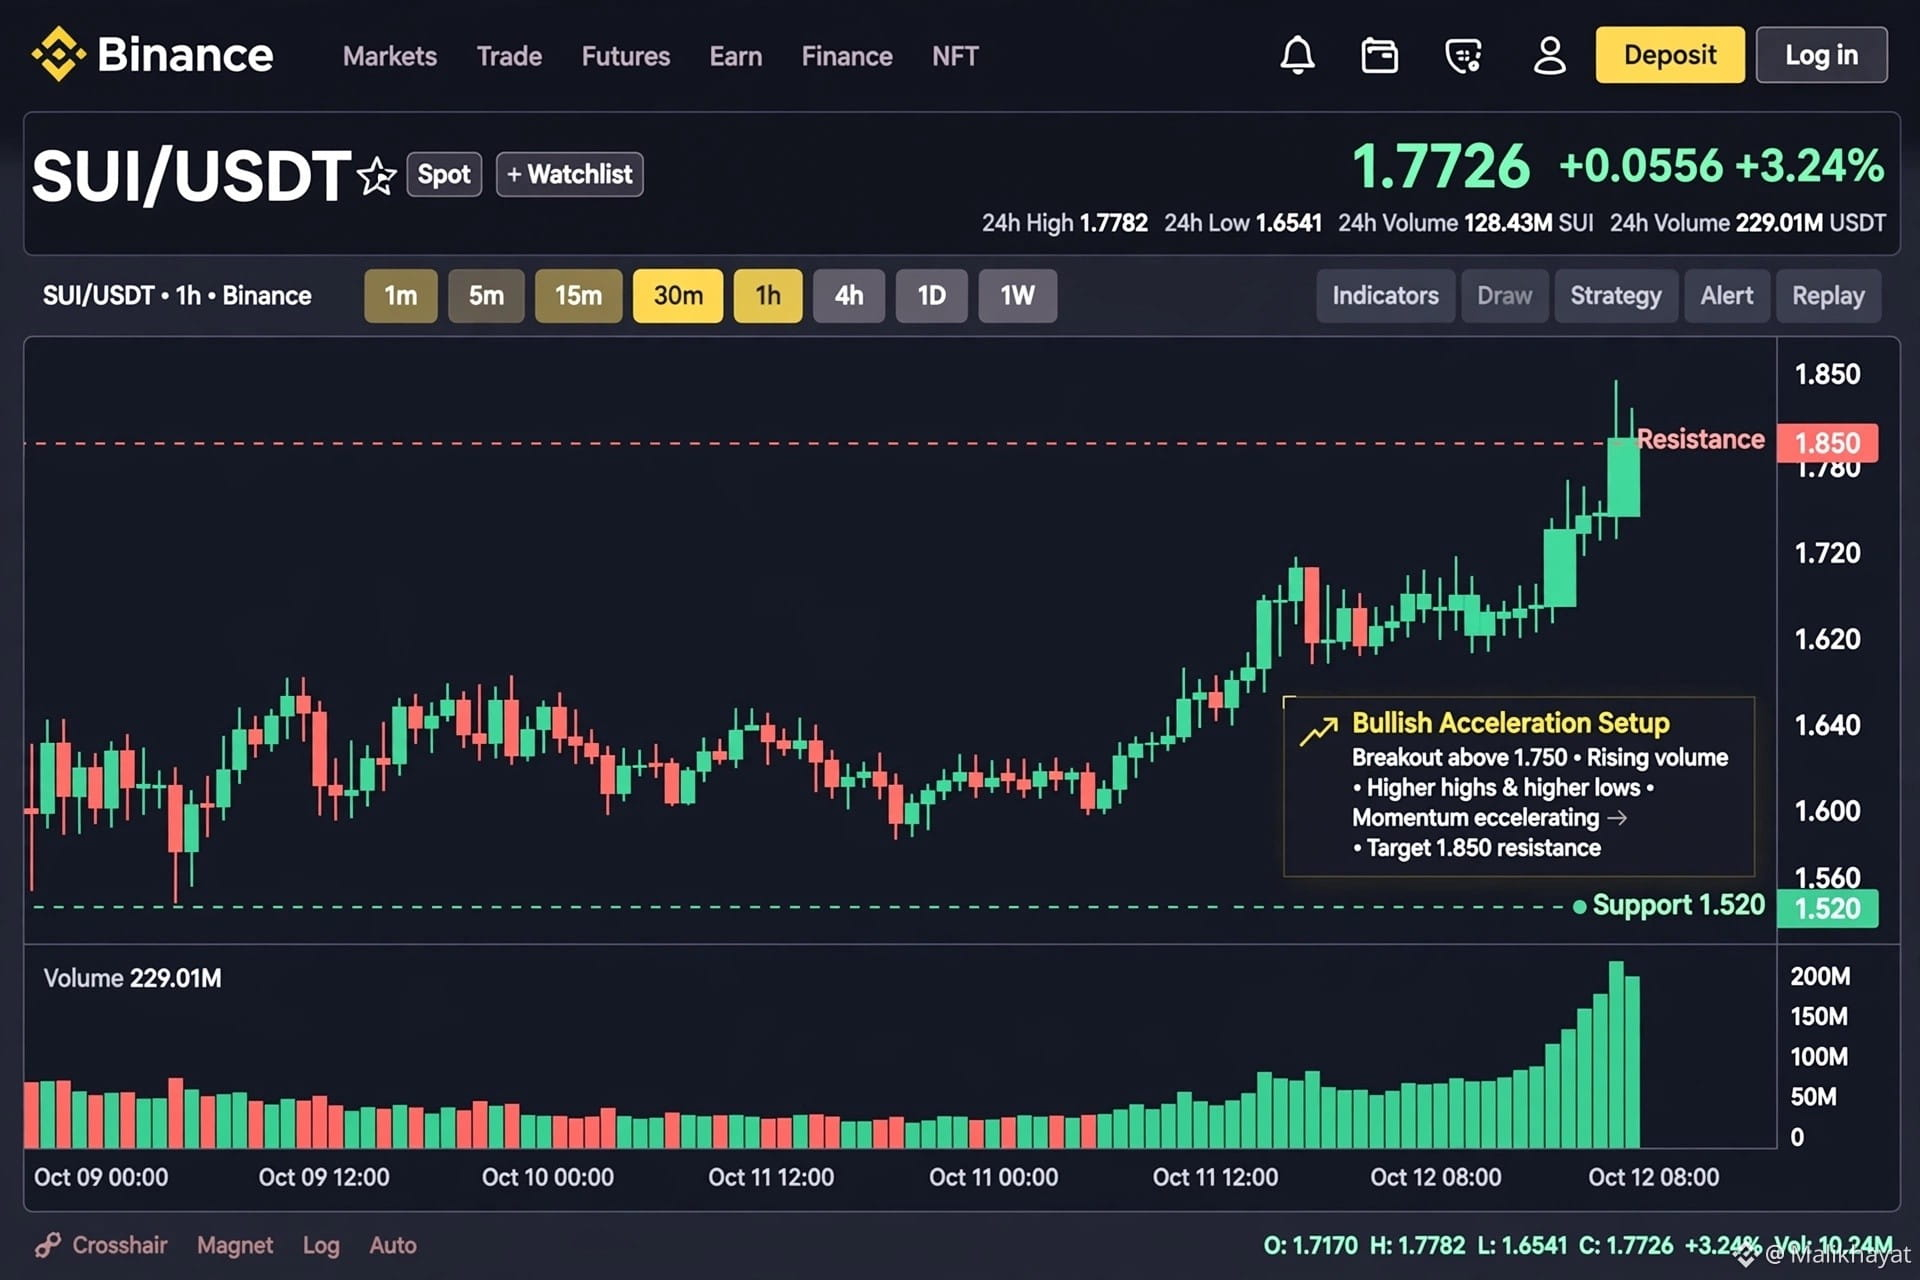1920x1280 pixels.
Task: Open the chat support icon
Action: tap(1464, 55)
